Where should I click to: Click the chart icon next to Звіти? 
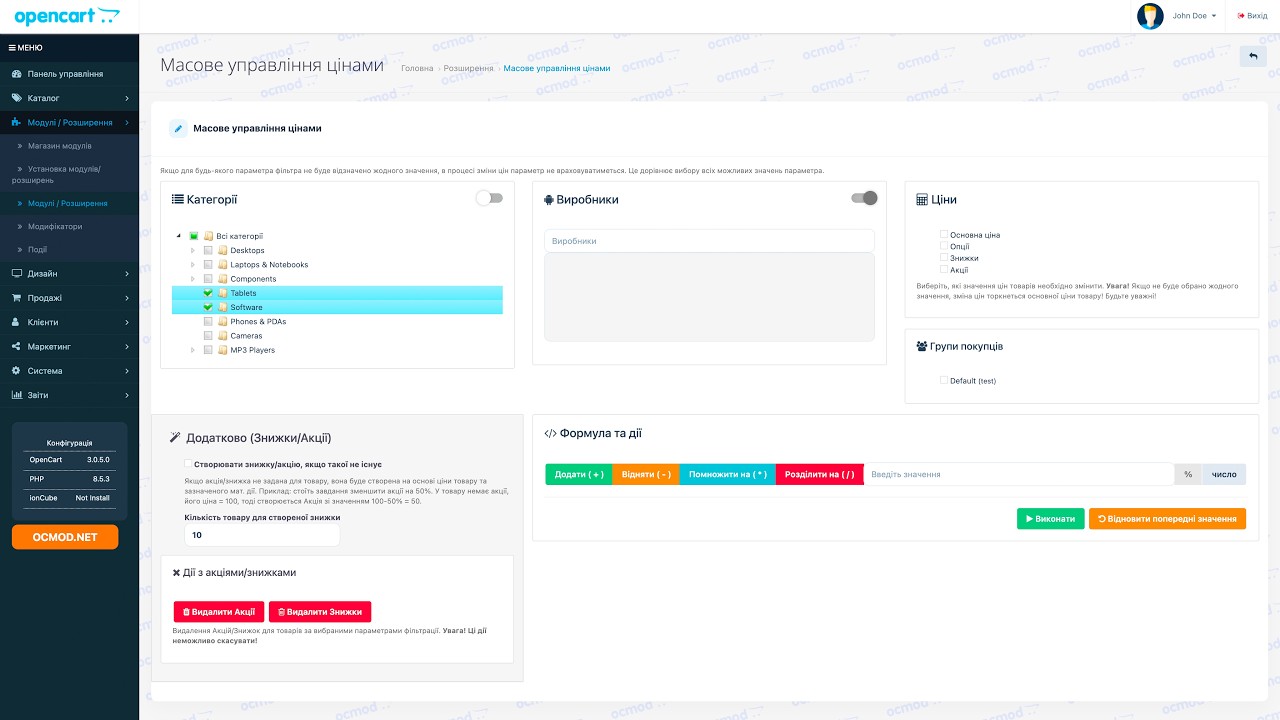pos(17,395)
